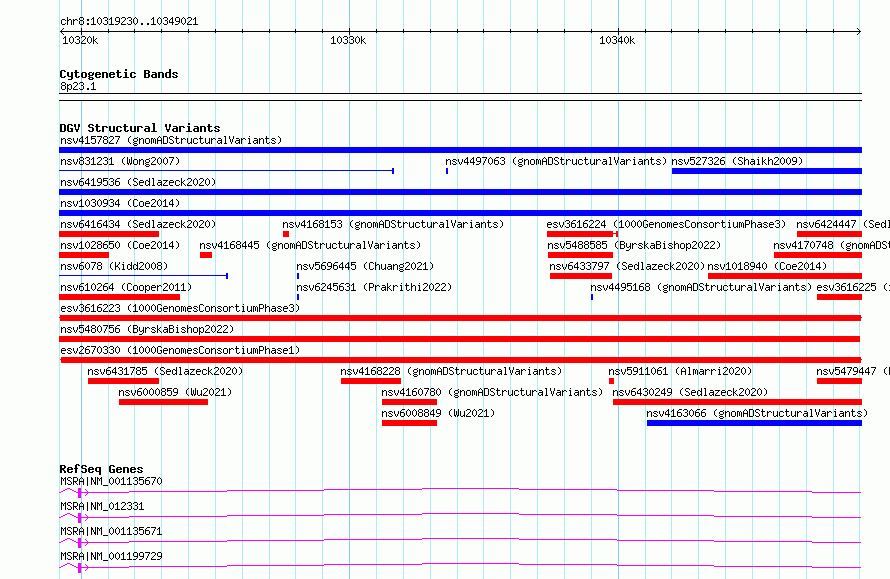This screenshot has height=579, width=890.
Task: Click nsv6433797 (Sedlazeck2020) label
Action: click(x=627, y=266)
